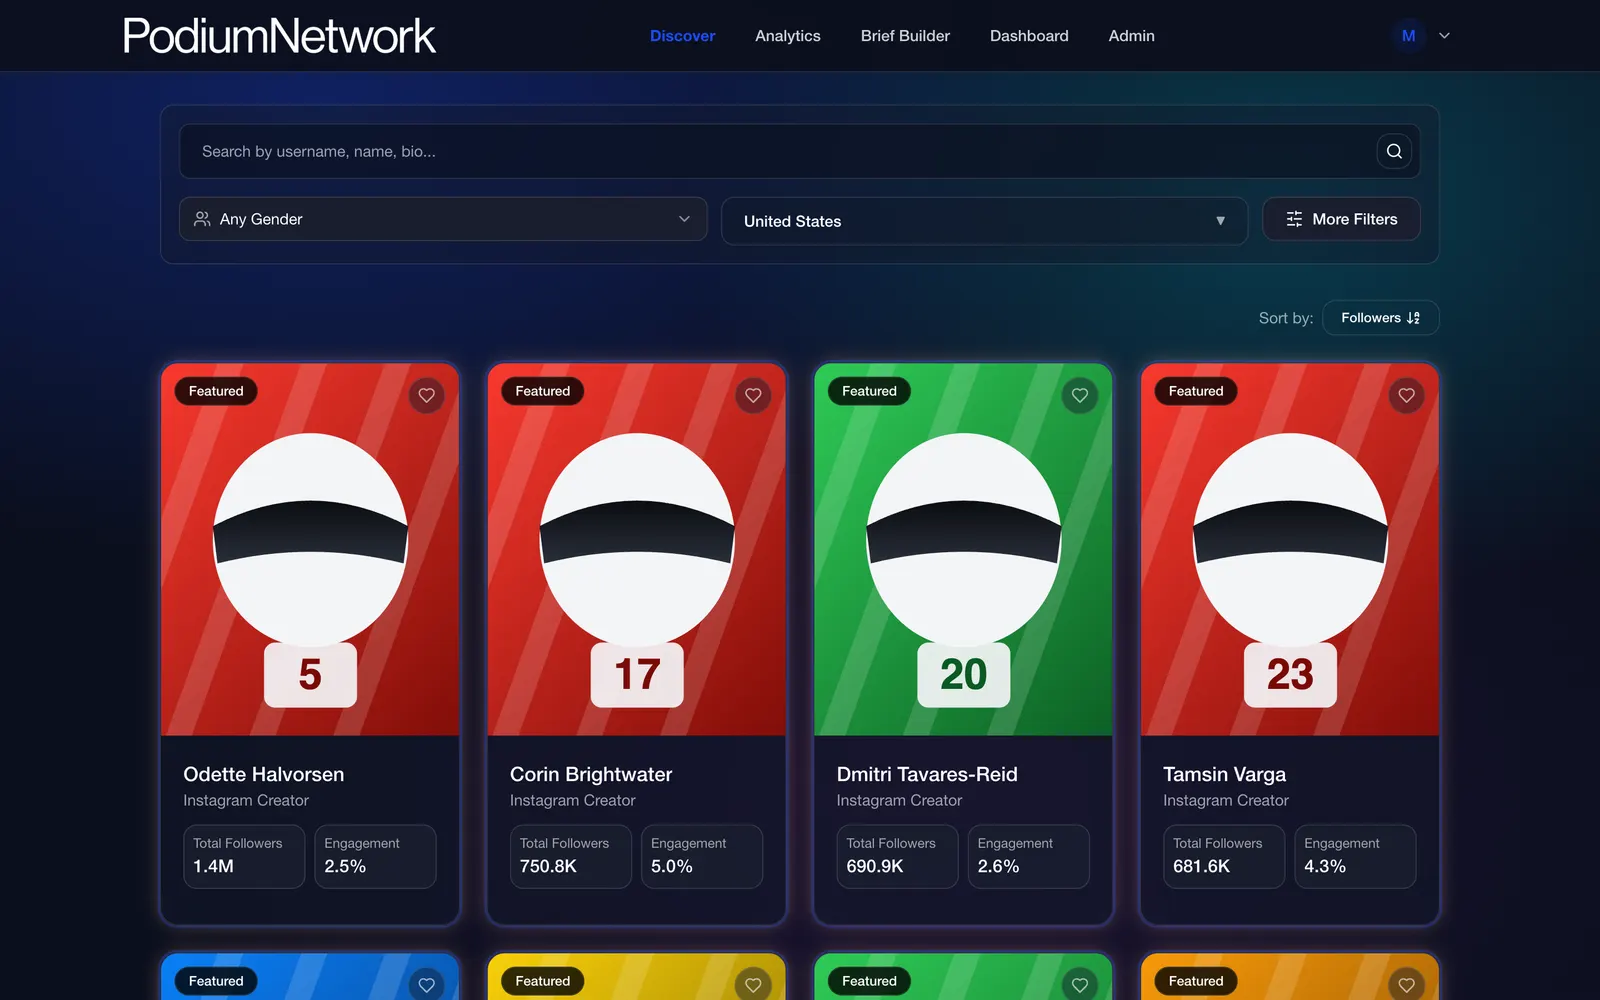
Task: Toggle heart on the blue second-row card
Action: click(x=427, y=984)
